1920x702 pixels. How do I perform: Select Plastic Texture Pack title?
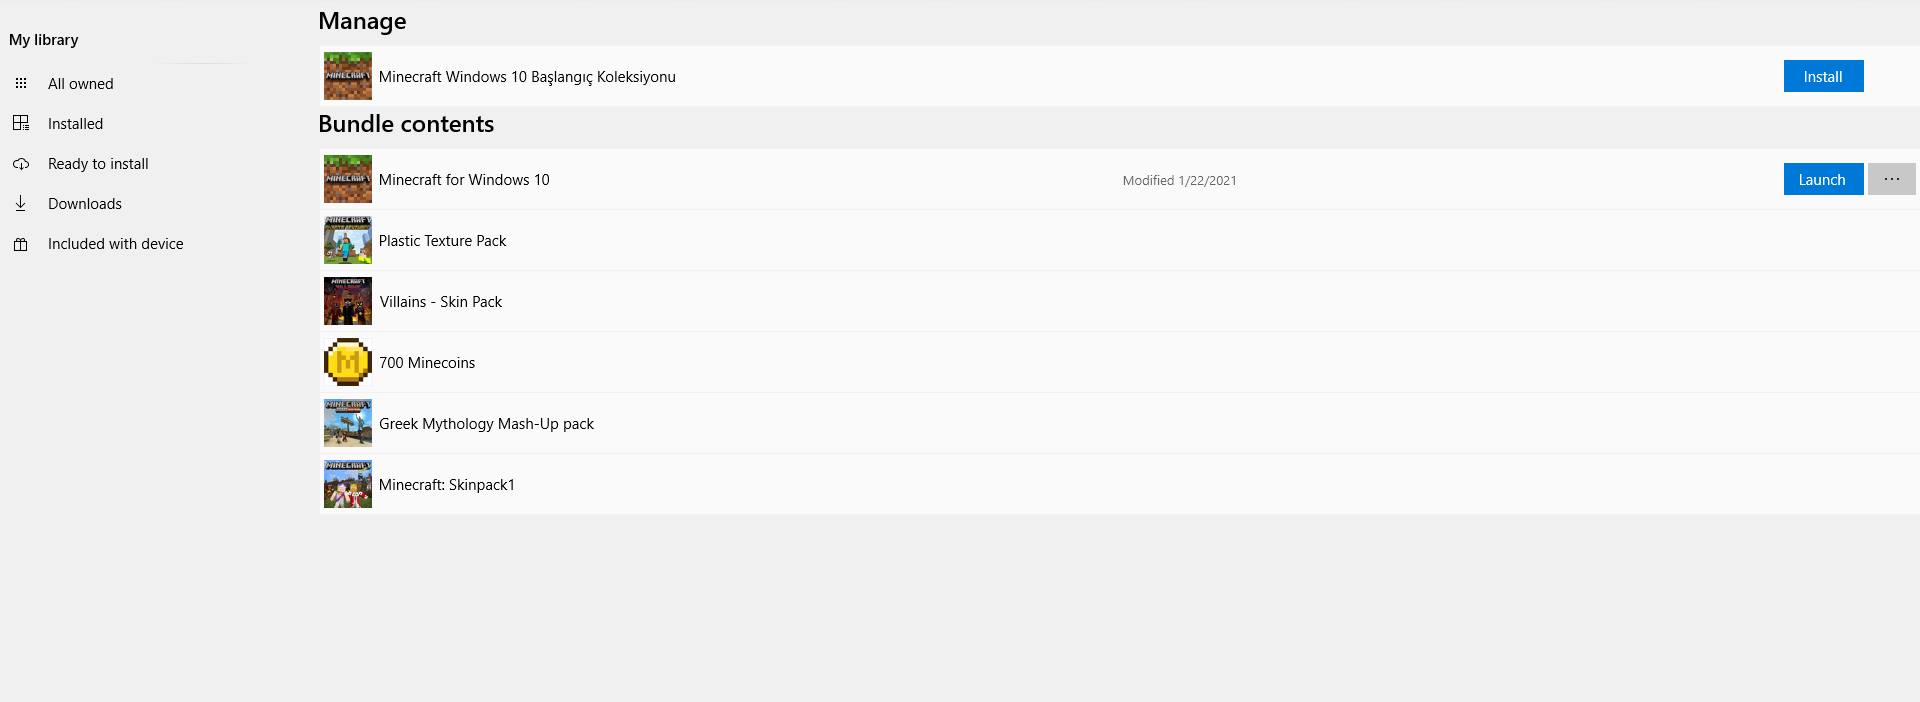coord(442,241)
